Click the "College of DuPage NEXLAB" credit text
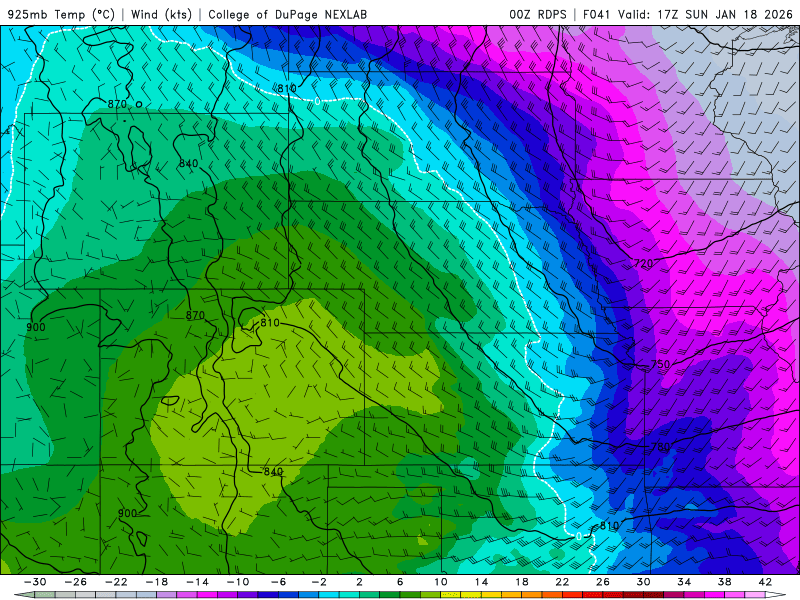The width and height of the screenshot is (800, 600). click(287, 14)
